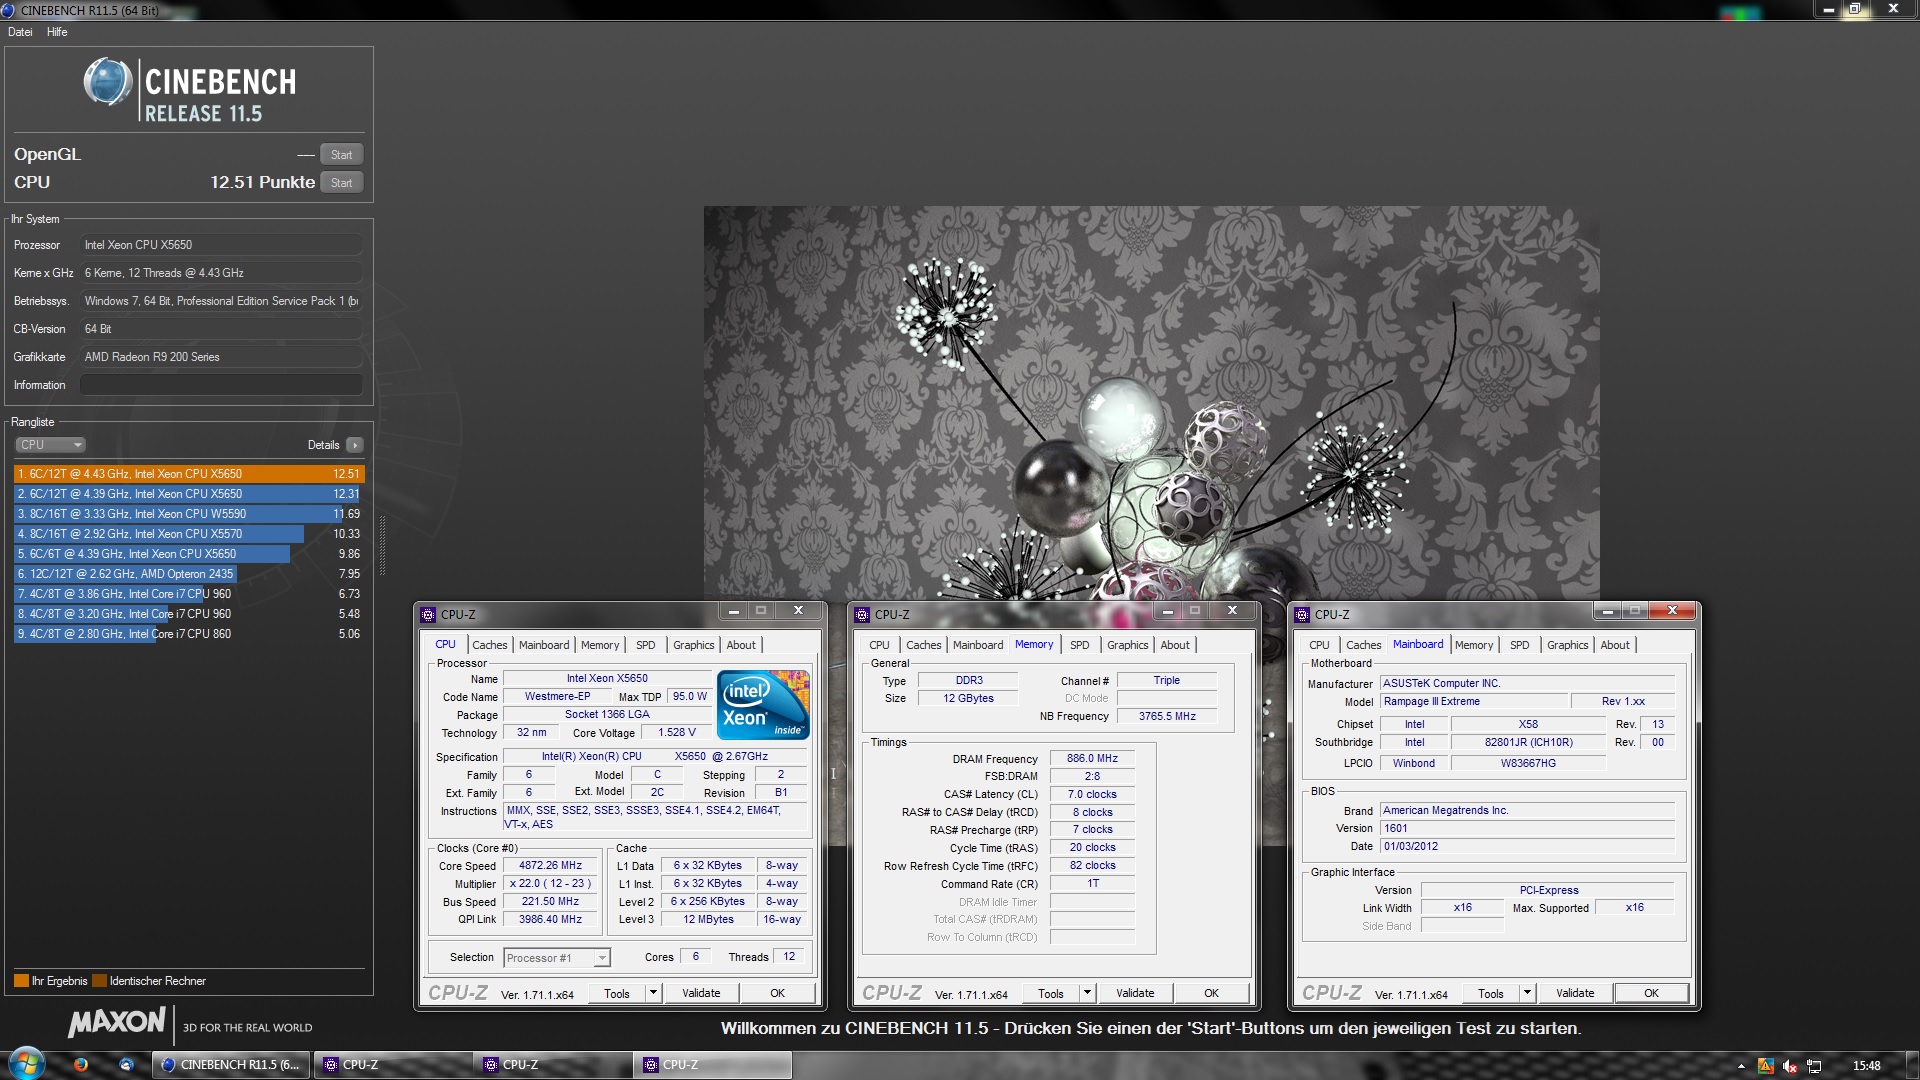Screen dimensions: 1920x1080
Task: Click taskbar clock 15:48
Action: (1866, 1066)
